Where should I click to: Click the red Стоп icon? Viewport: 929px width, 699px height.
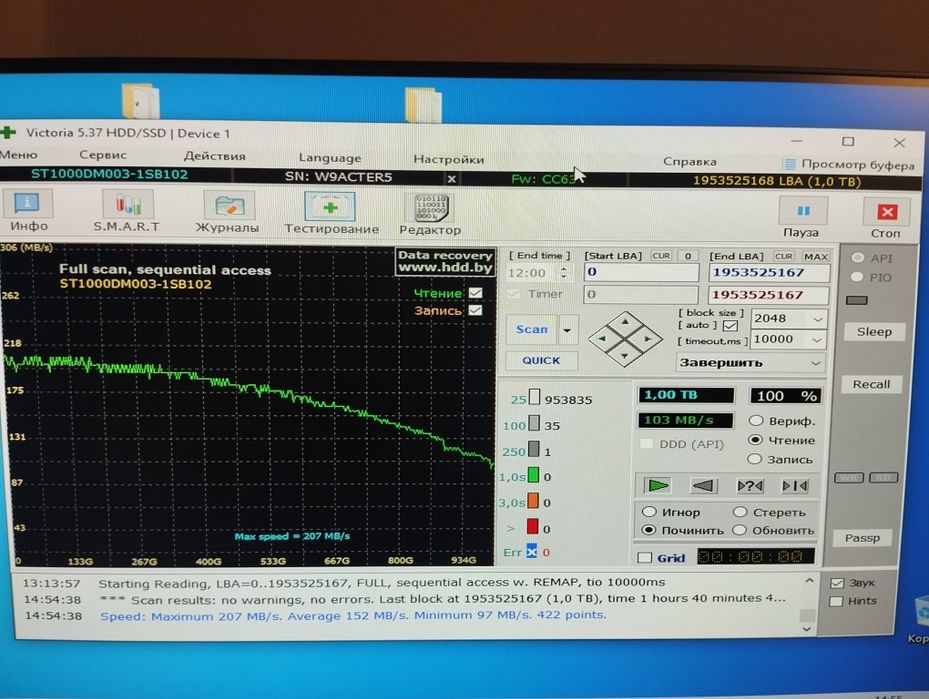click(x=886, y=212)
